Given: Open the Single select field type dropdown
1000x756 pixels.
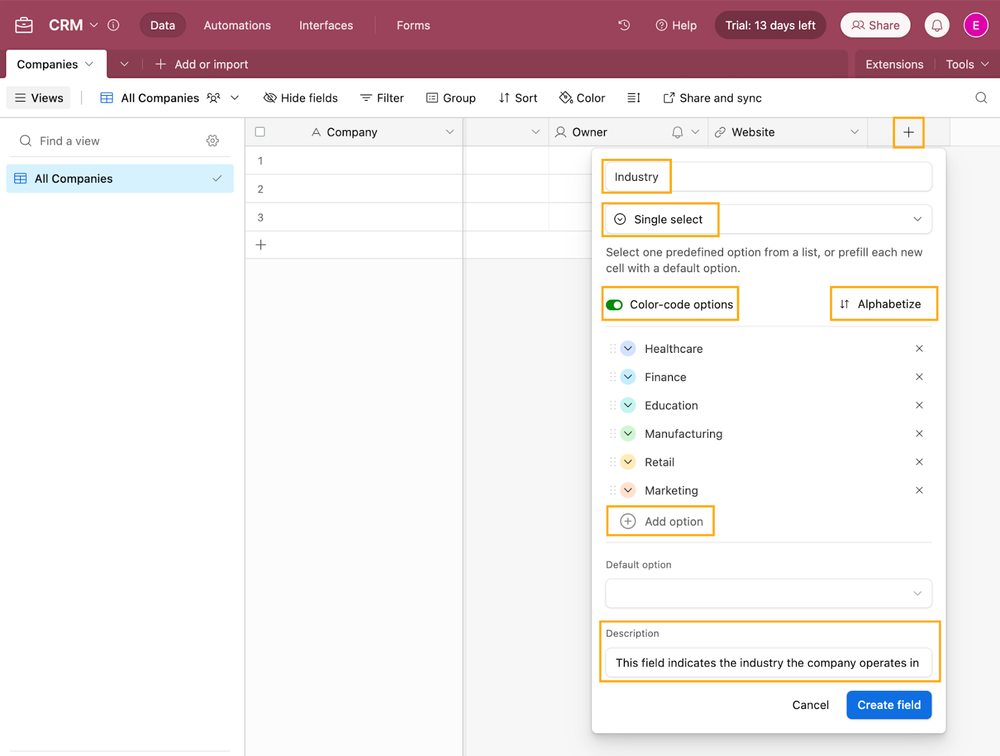Looking at the screenshot, I should [x=766, y=219].
